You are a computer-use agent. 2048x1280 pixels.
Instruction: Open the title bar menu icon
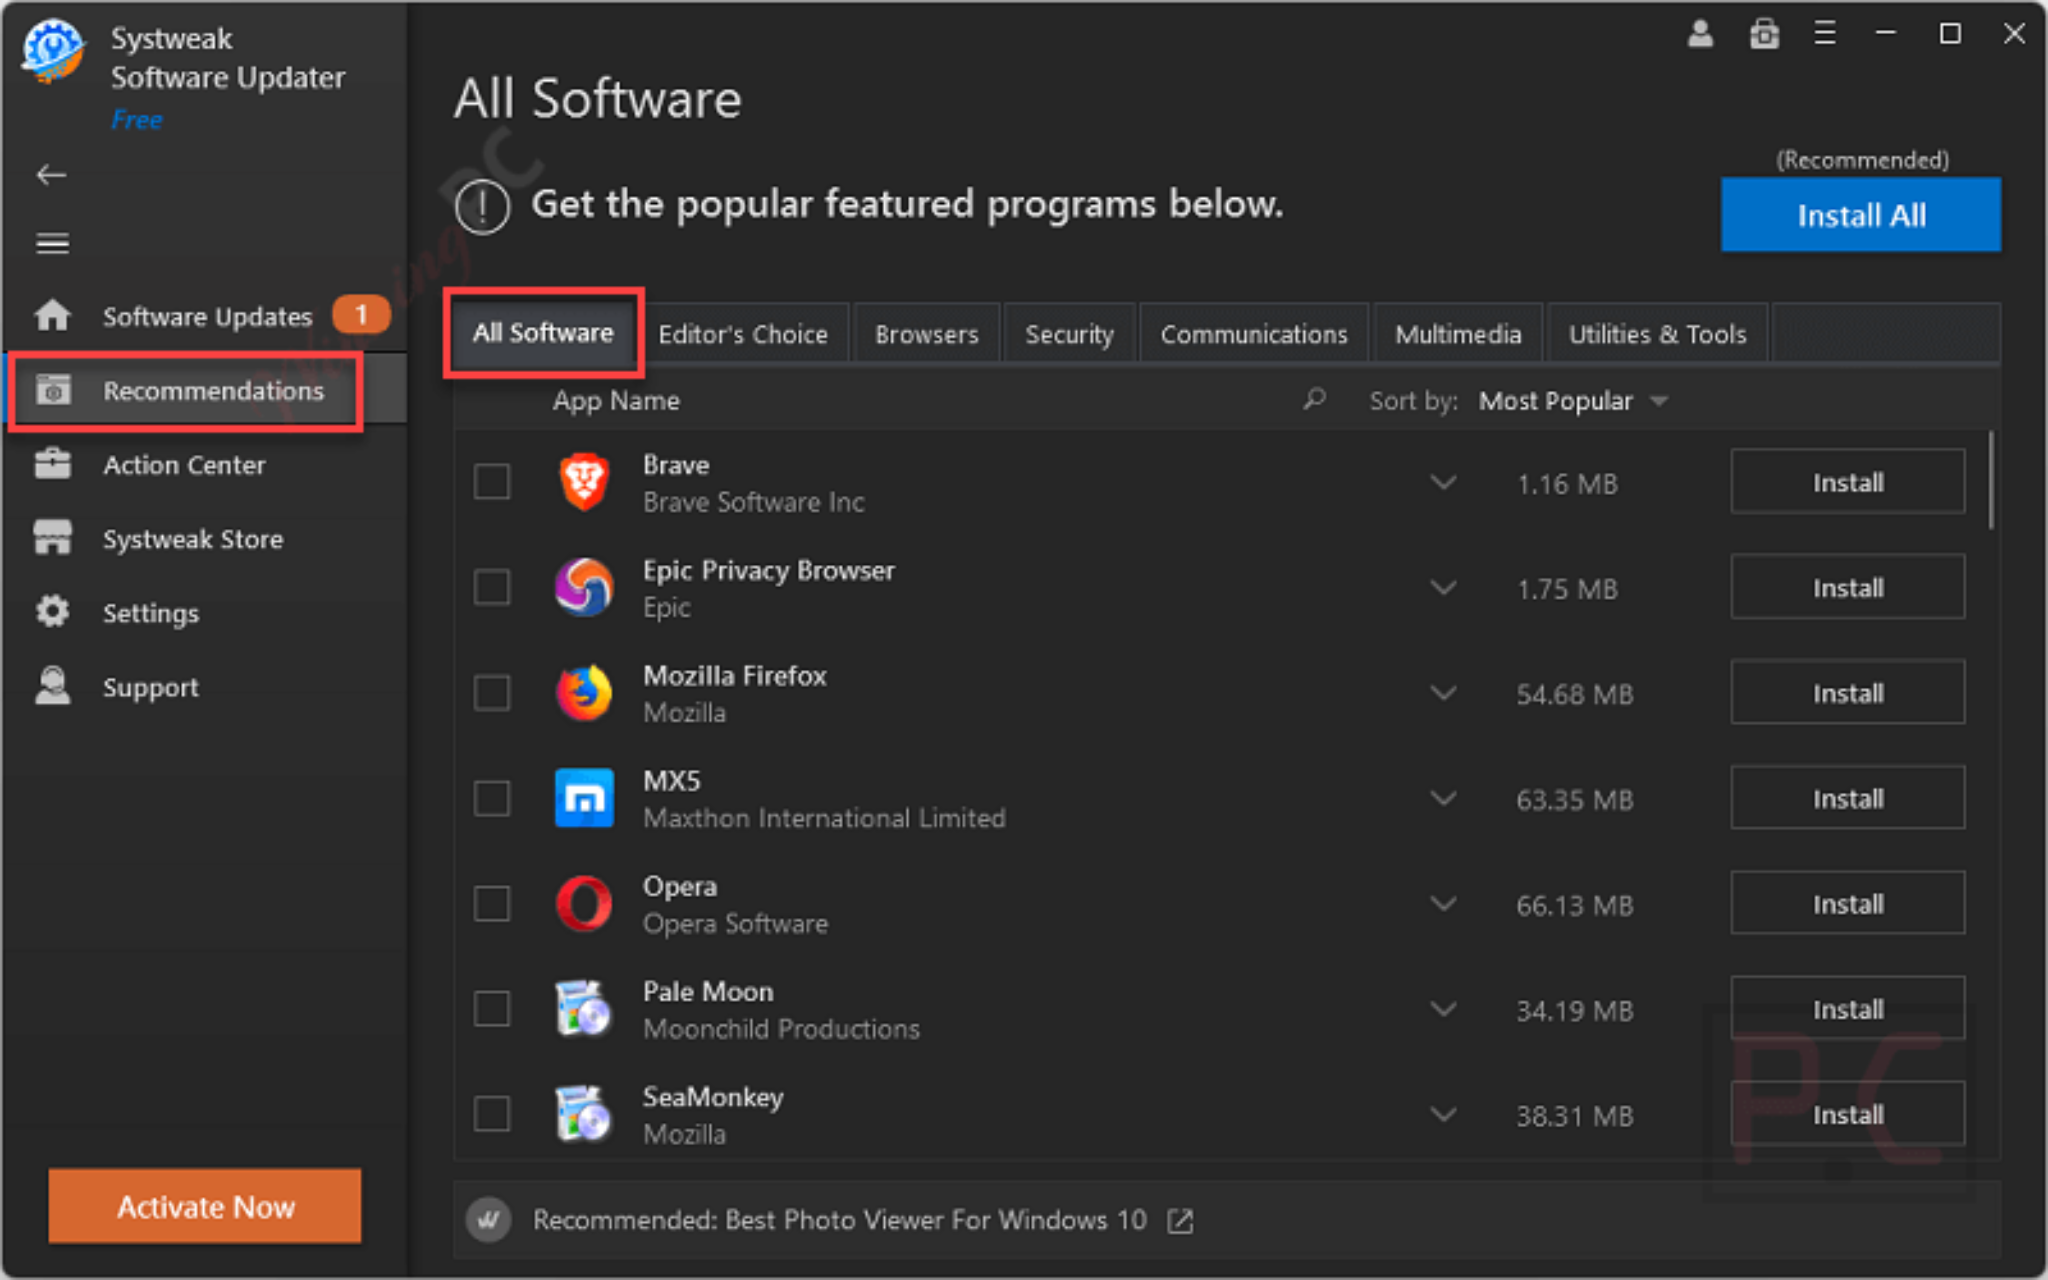pos(1825,34)
